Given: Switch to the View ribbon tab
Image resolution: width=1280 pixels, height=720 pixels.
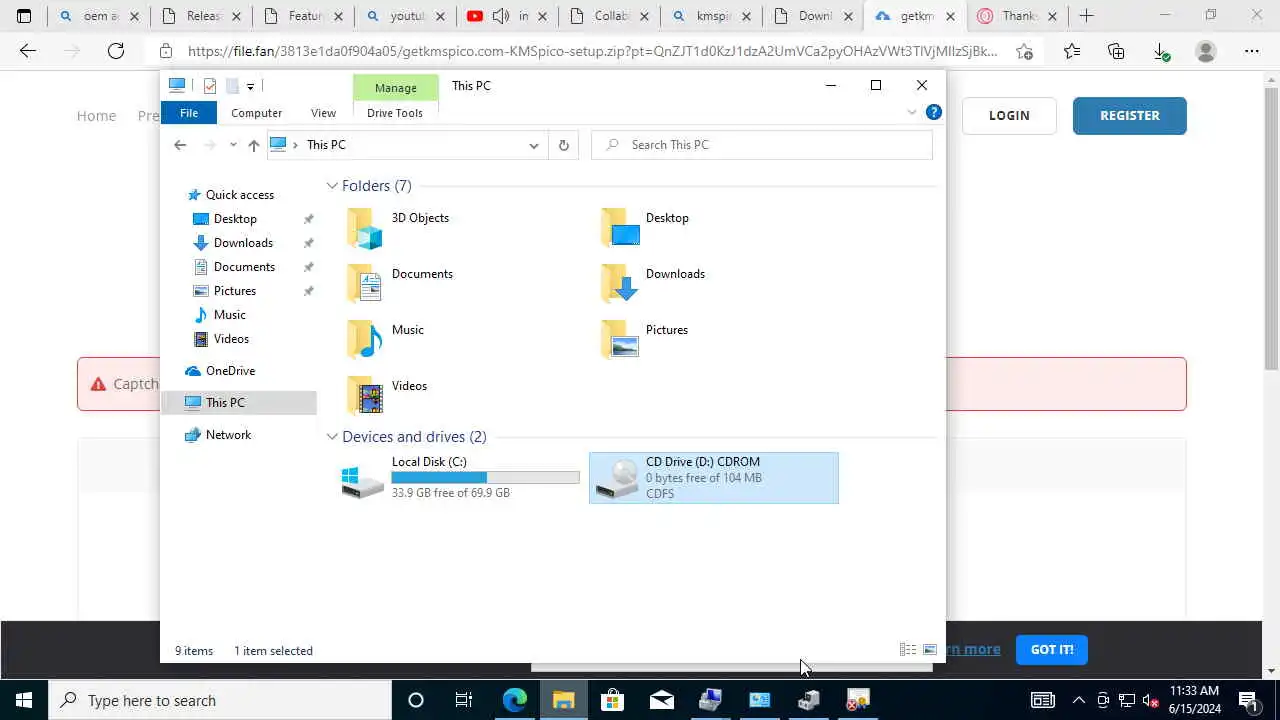Looking at the screenshot, I should coord(323,113).
